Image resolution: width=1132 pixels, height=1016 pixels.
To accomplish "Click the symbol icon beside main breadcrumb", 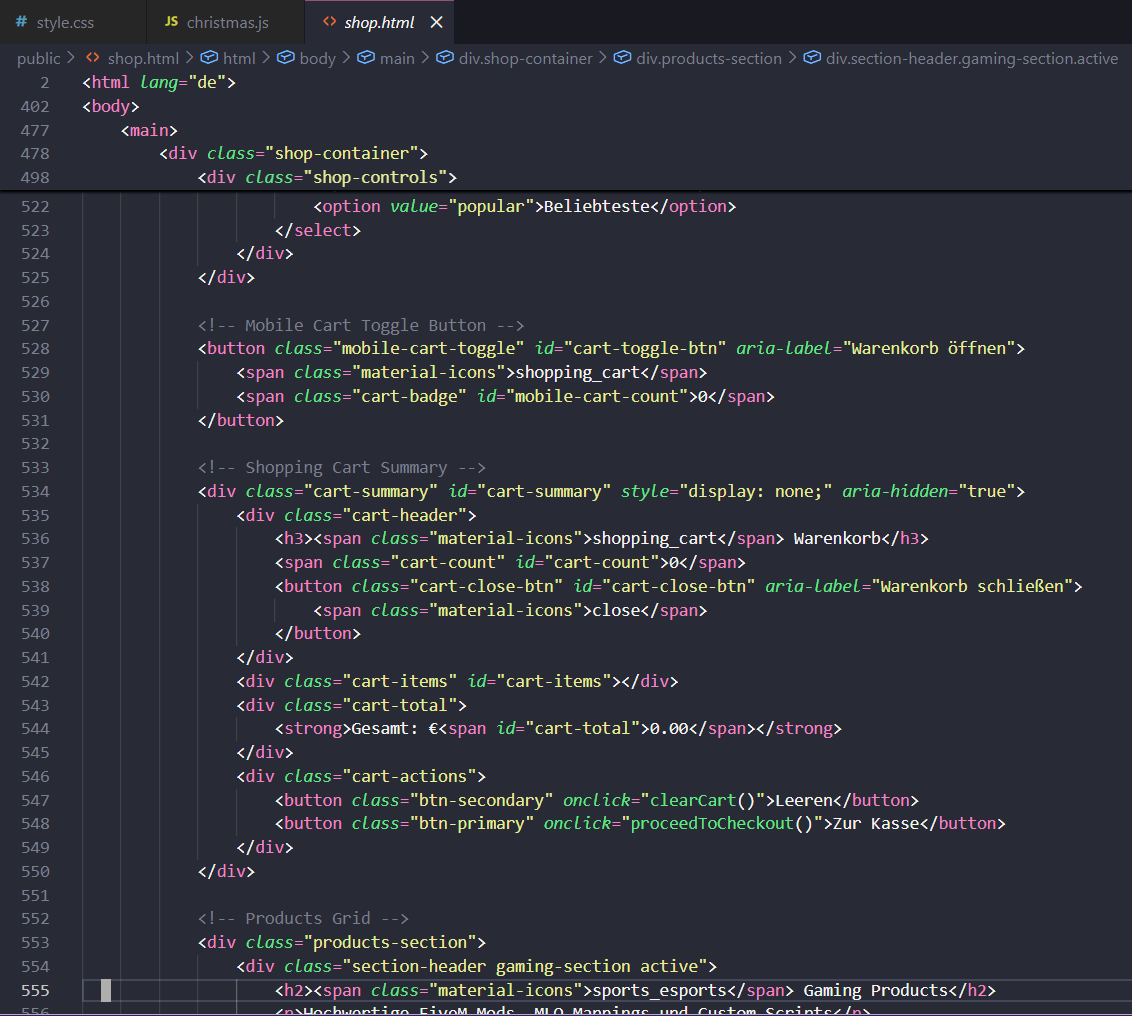I will pyautogui.click(x=366, y=58).
